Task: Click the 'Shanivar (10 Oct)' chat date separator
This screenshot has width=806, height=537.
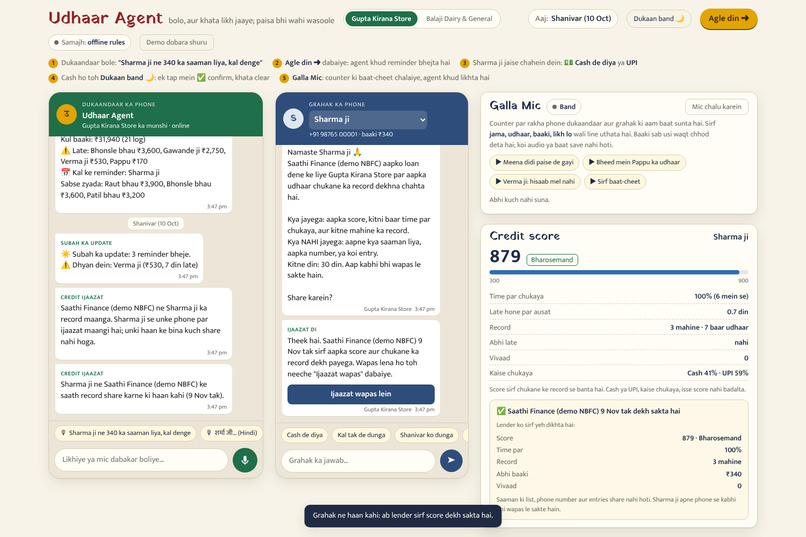Action: [156, 224]
